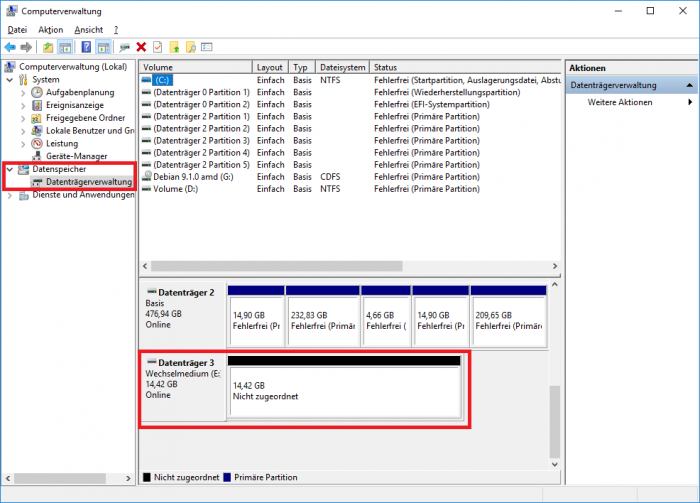Select Ereignisanzeige tree node

click(74, 105)
